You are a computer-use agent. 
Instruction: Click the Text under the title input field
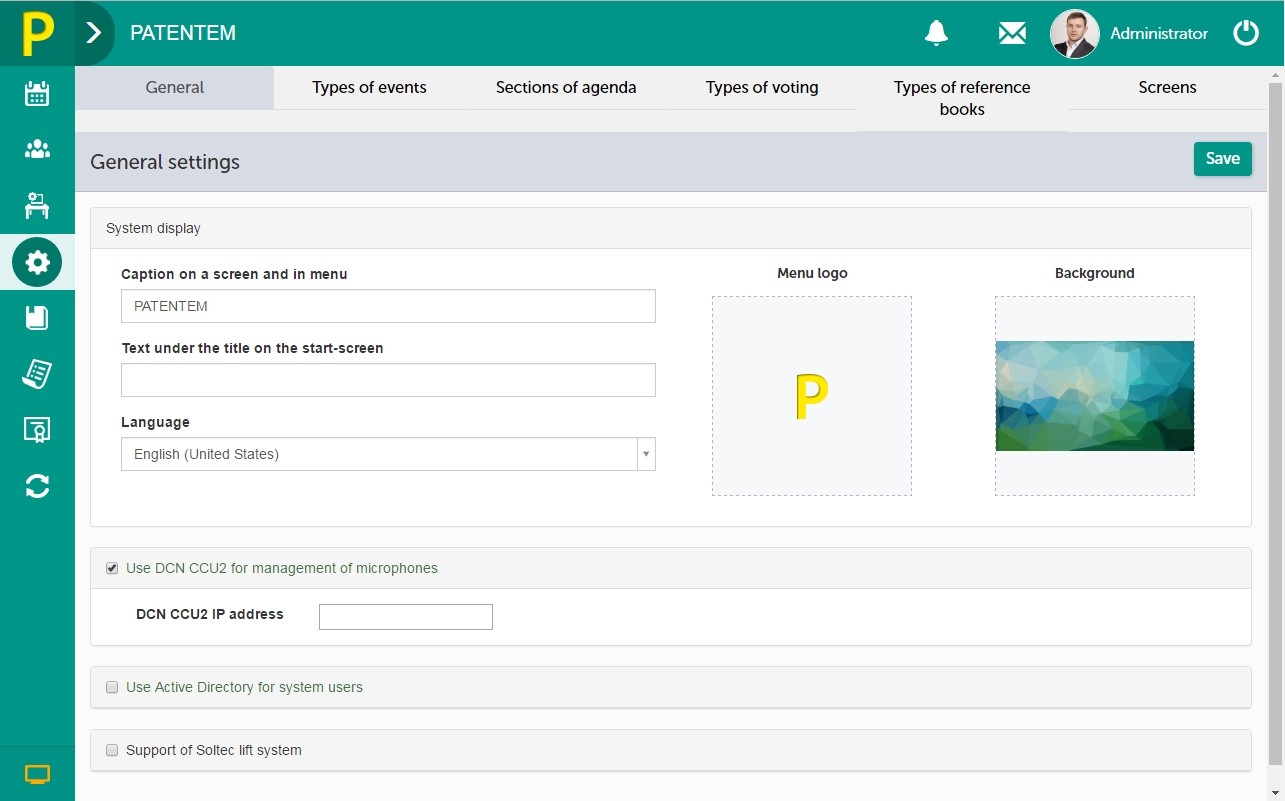(388, 380)
